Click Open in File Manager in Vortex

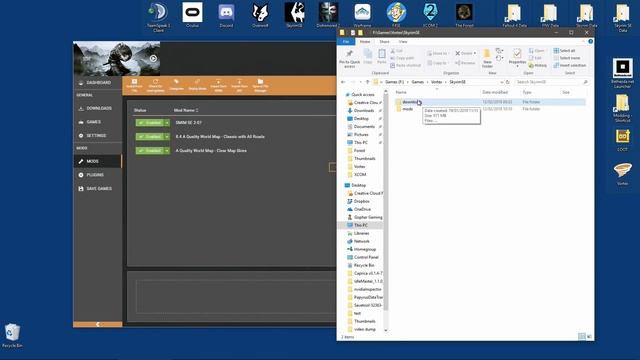(260, 85)
